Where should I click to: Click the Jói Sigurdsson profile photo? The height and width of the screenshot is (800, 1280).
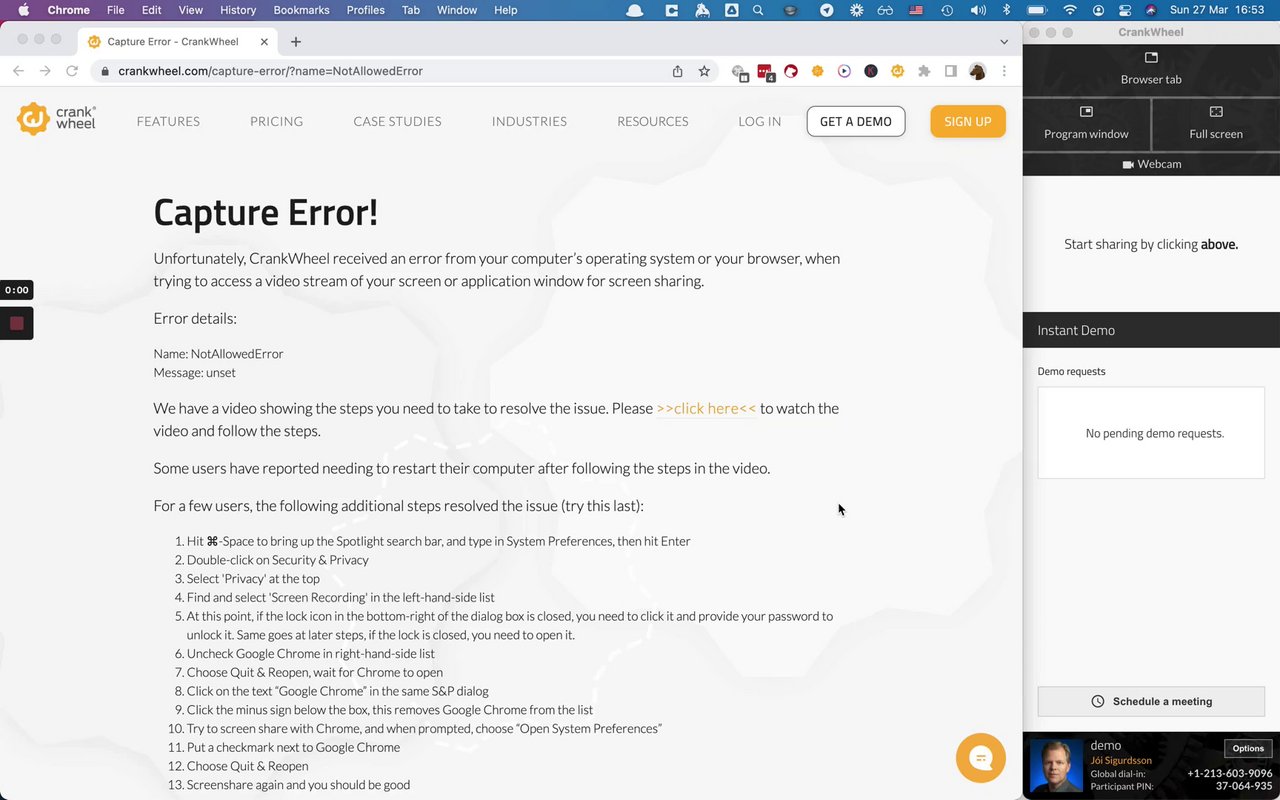(x=1056, y=766)
